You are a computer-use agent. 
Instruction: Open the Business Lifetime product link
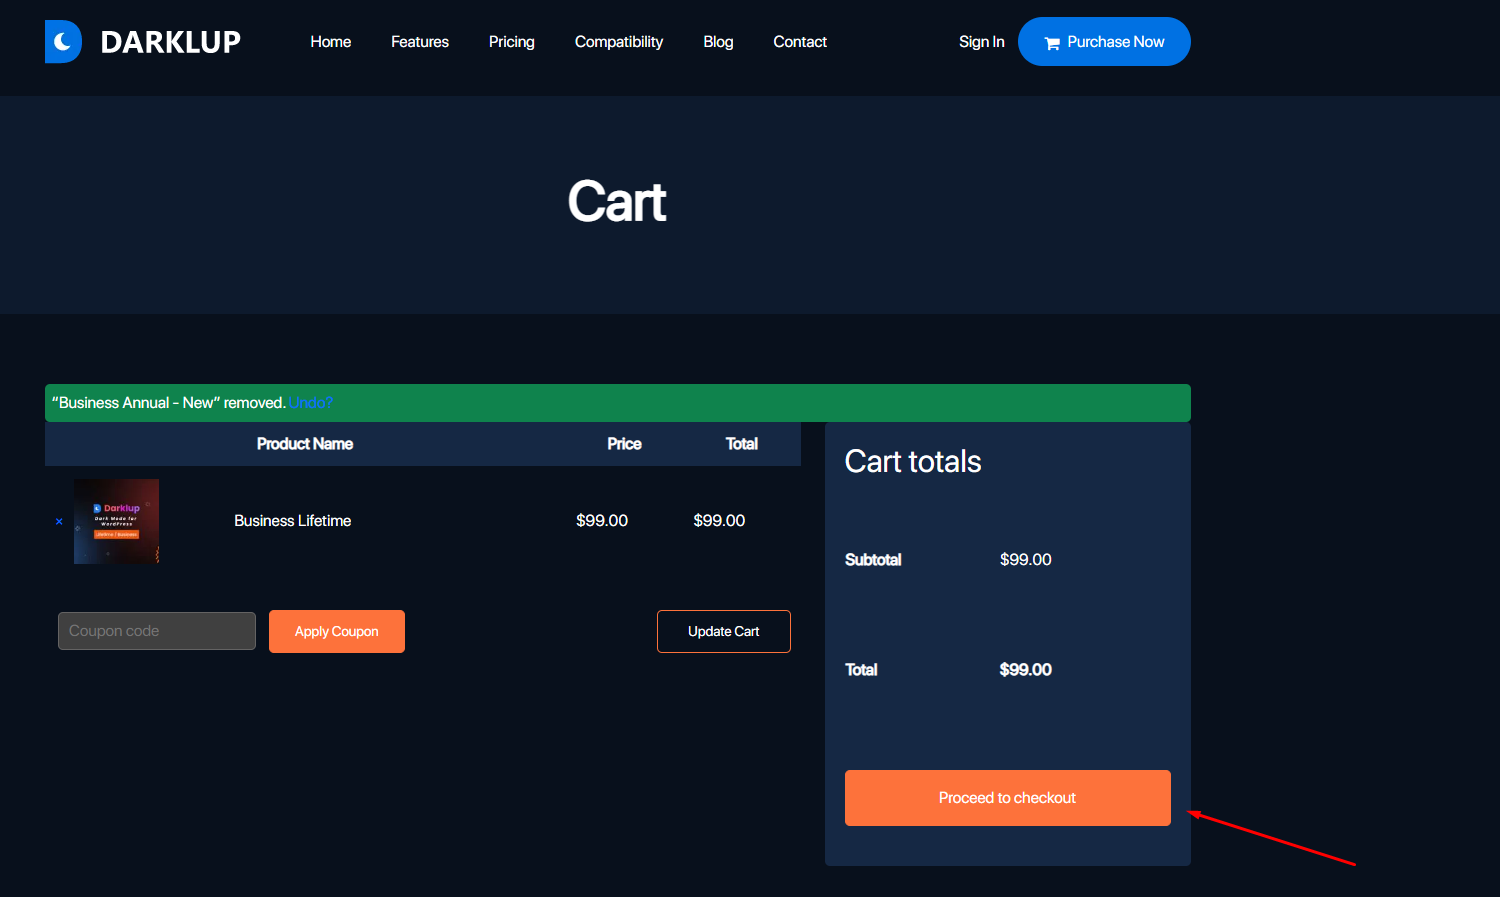[x=293, y=521]
